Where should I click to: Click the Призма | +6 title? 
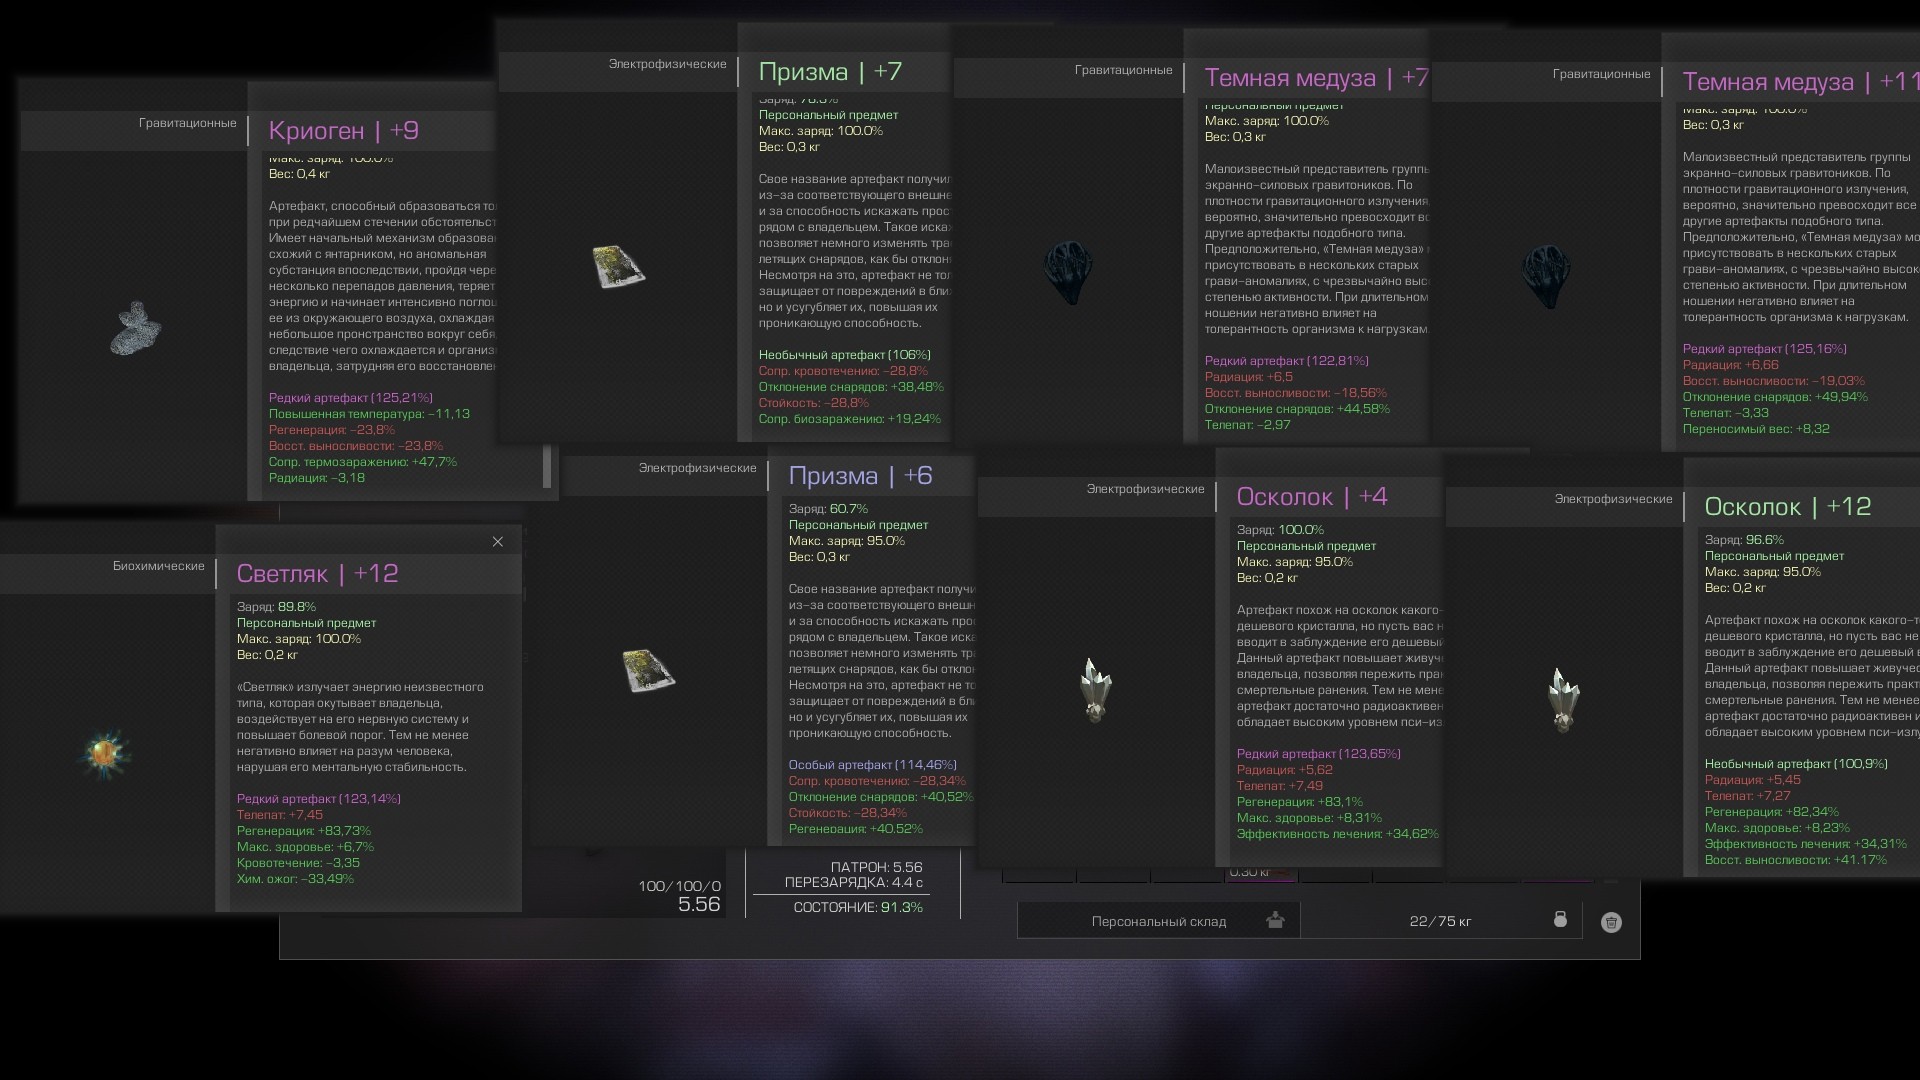click(x=861, y=476)
